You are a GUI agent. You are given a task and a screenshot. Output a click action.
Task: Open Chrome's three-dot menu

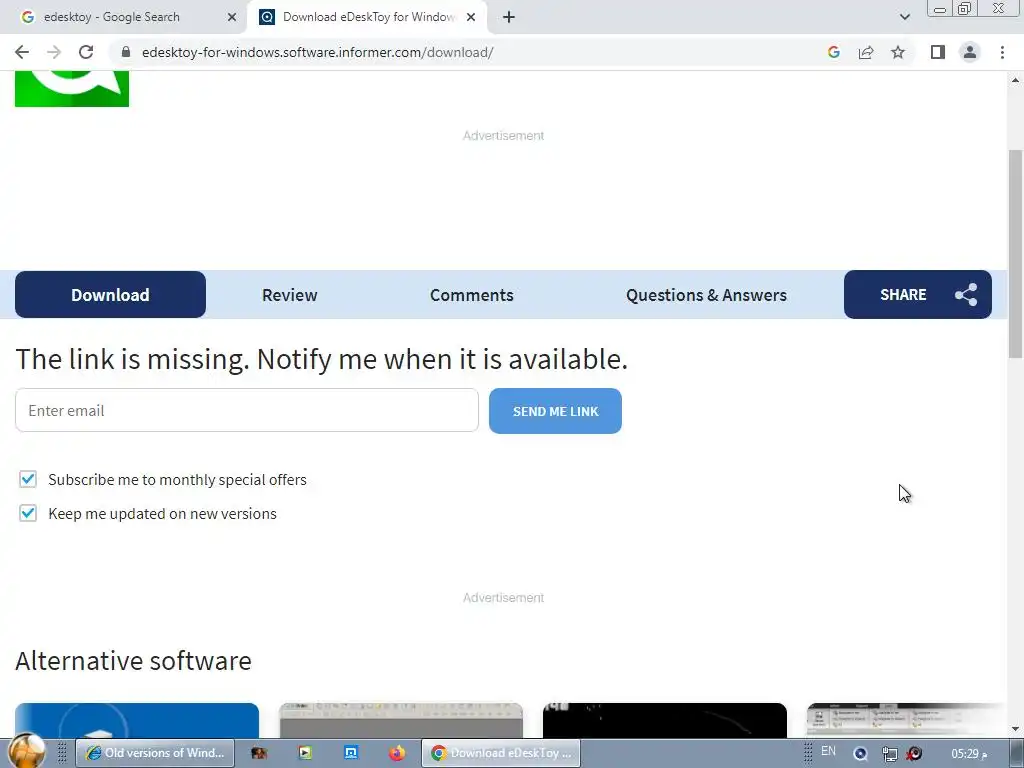point(1002,52)
